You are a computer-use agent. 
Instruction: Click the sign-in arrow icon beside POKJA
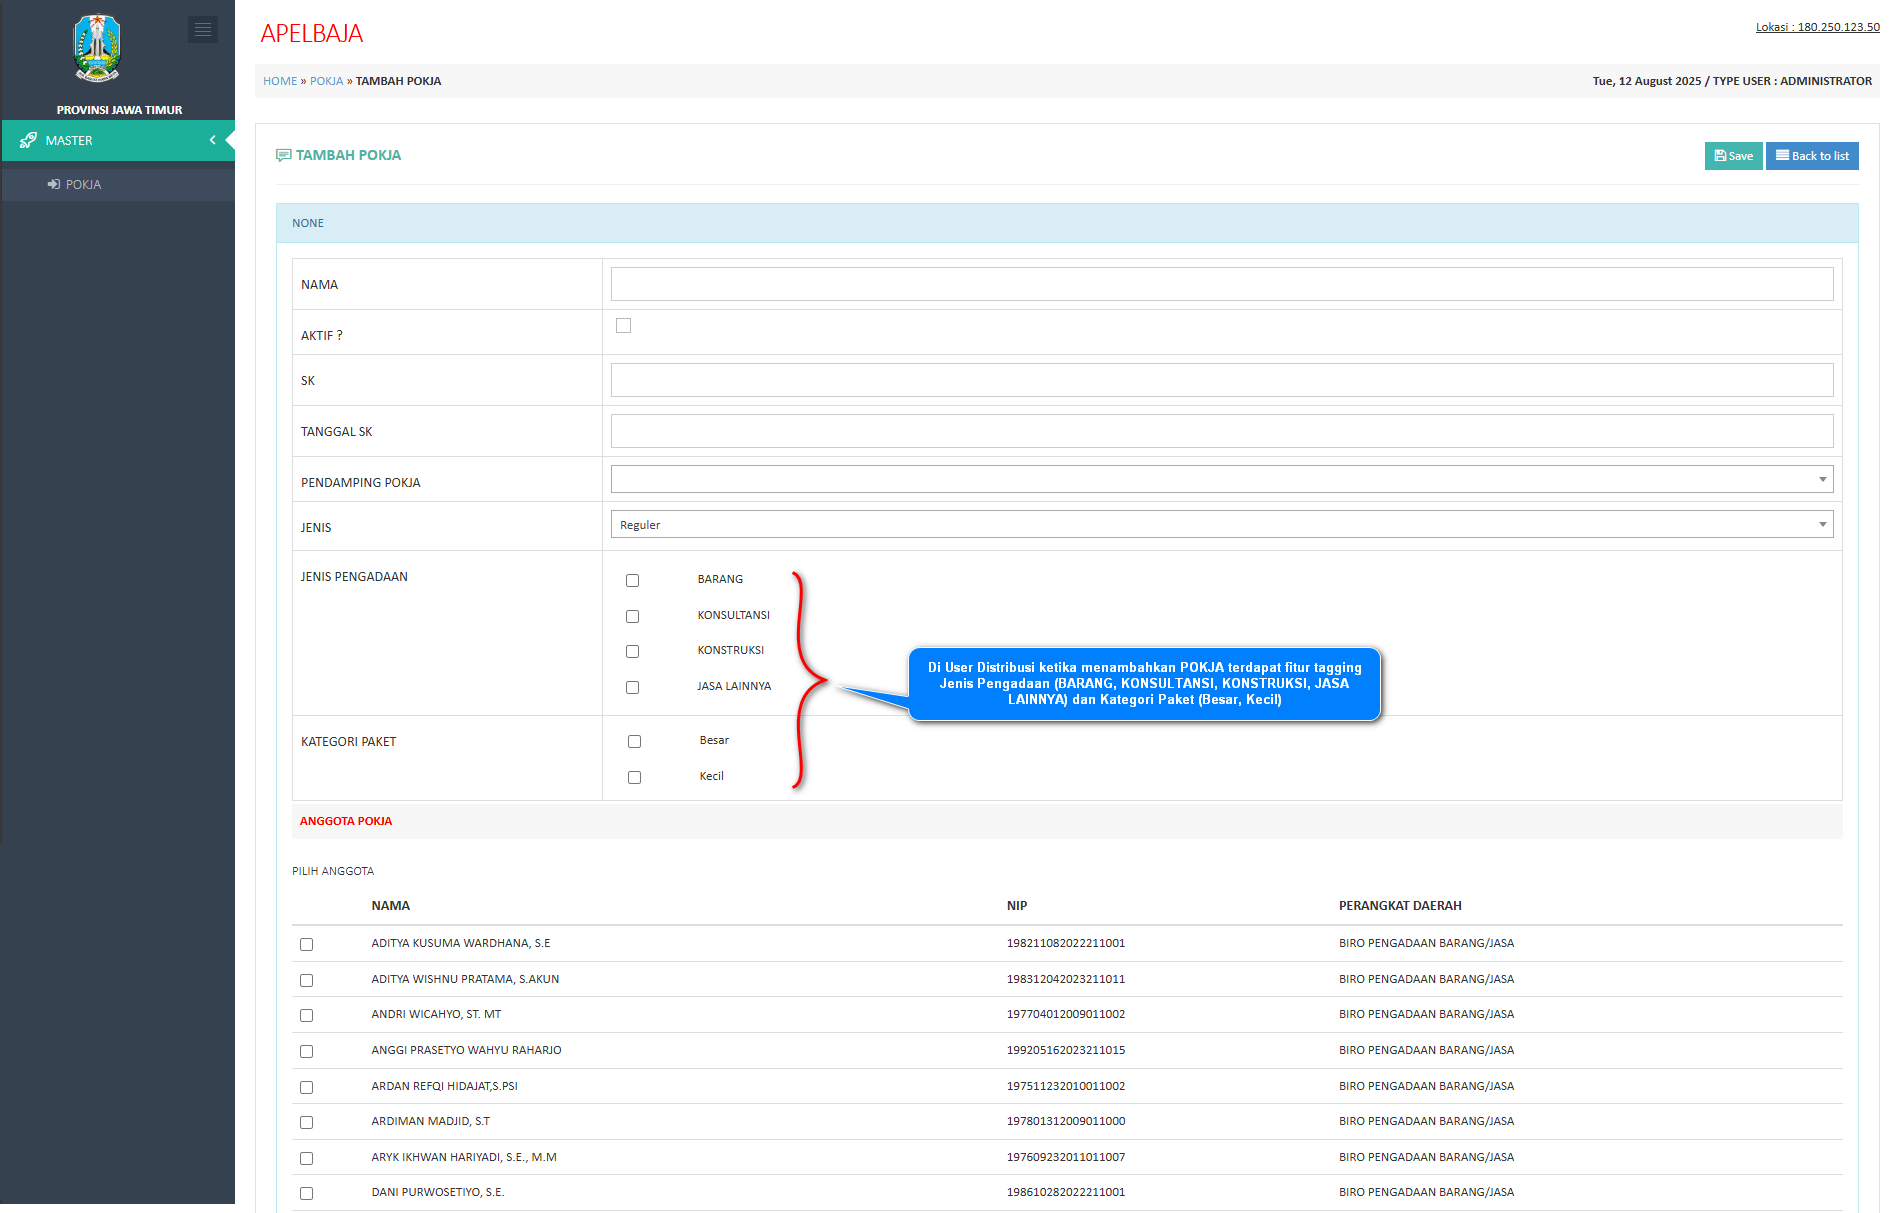tap(54, 184)
